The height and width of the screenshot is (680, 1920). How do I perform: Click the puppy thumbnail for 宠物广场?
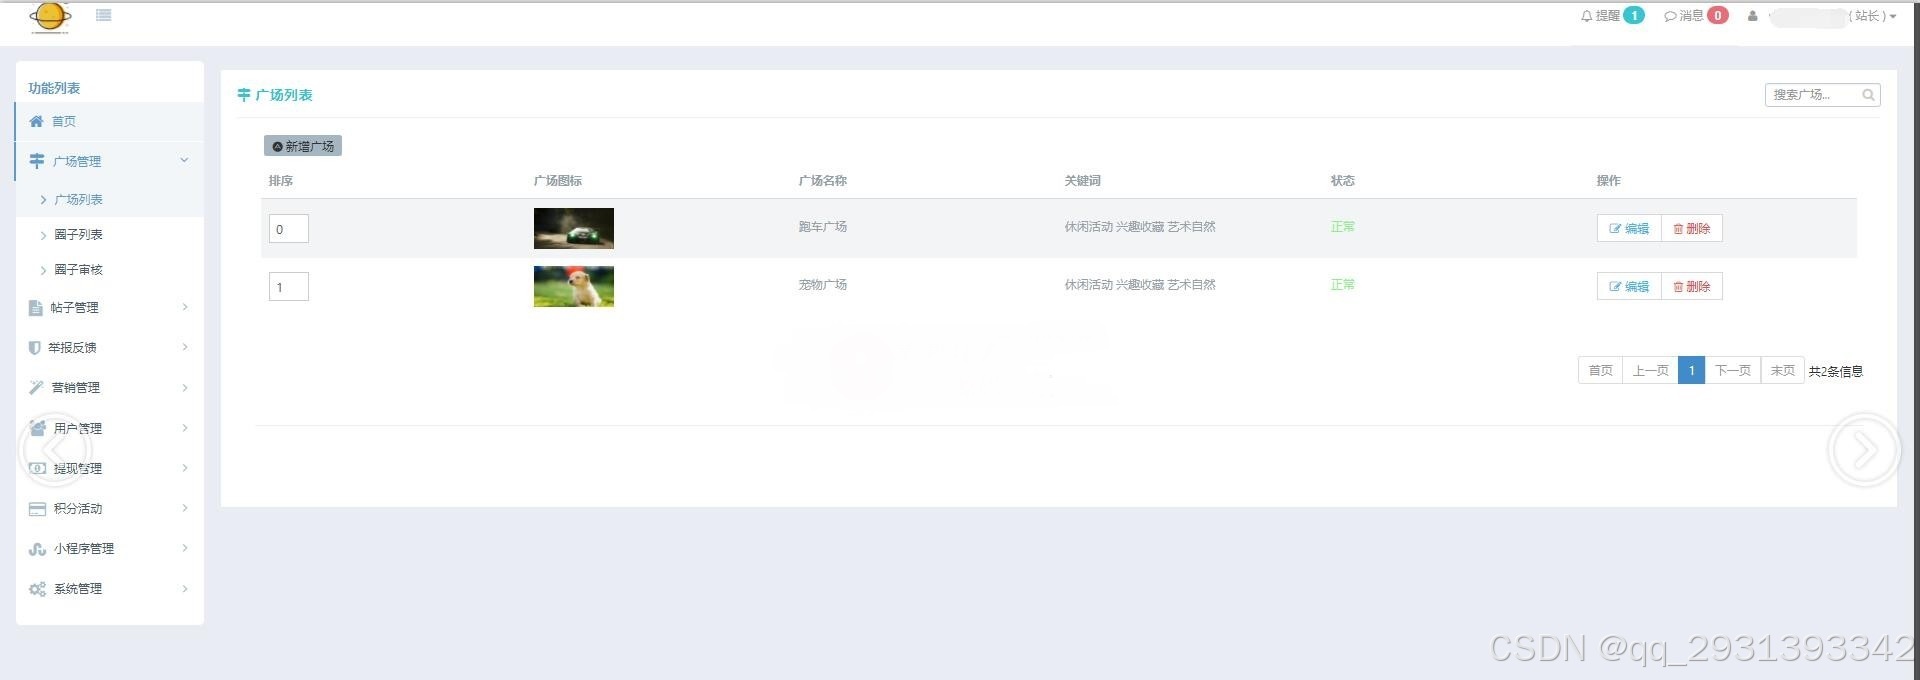click(x=573, y=287)
